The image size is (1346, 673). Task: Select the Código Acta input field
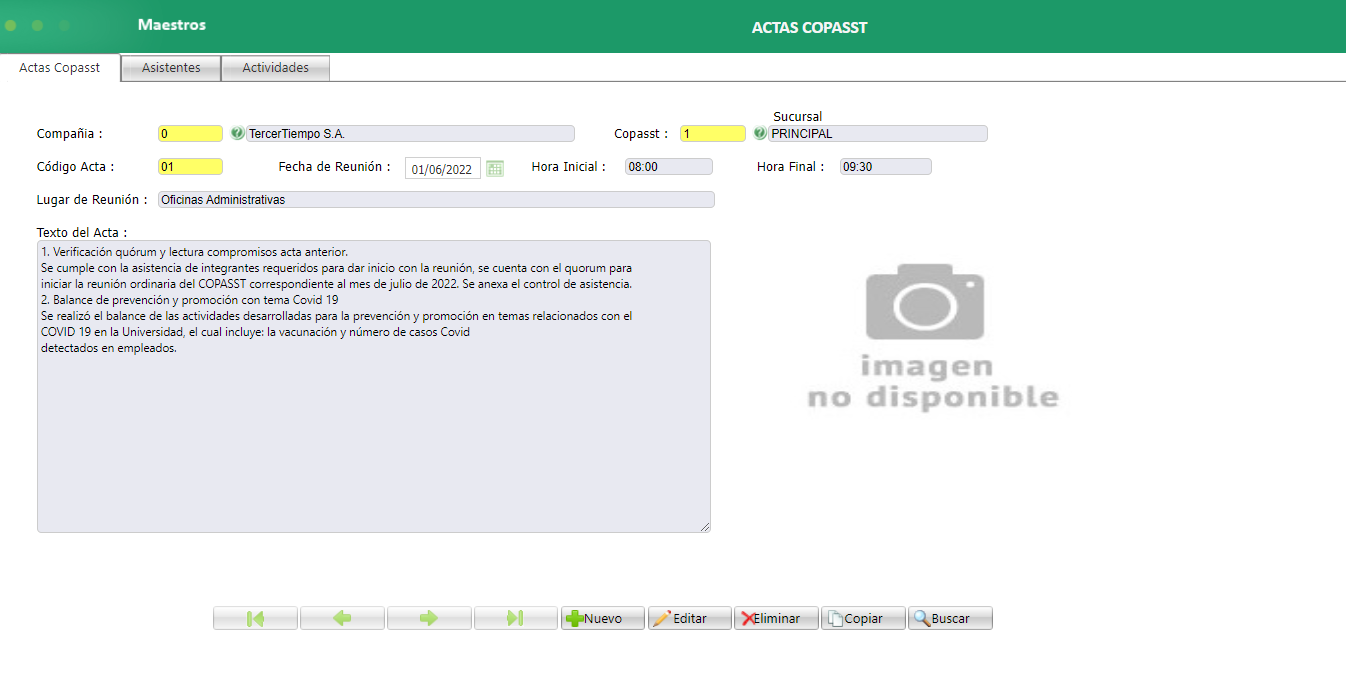click(189, 166)
